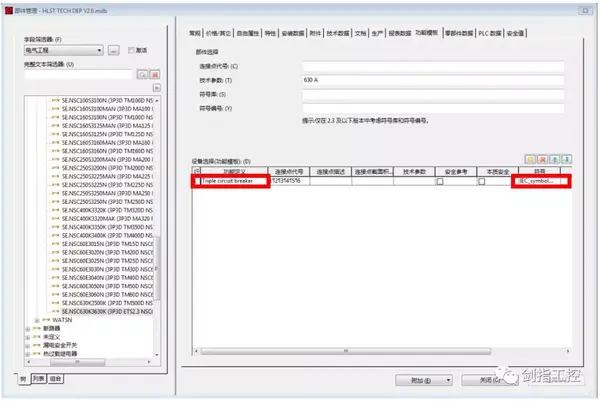
Task: Click the small arrow button above the tree
Action: pyautogui.click(x=157, y=88)
